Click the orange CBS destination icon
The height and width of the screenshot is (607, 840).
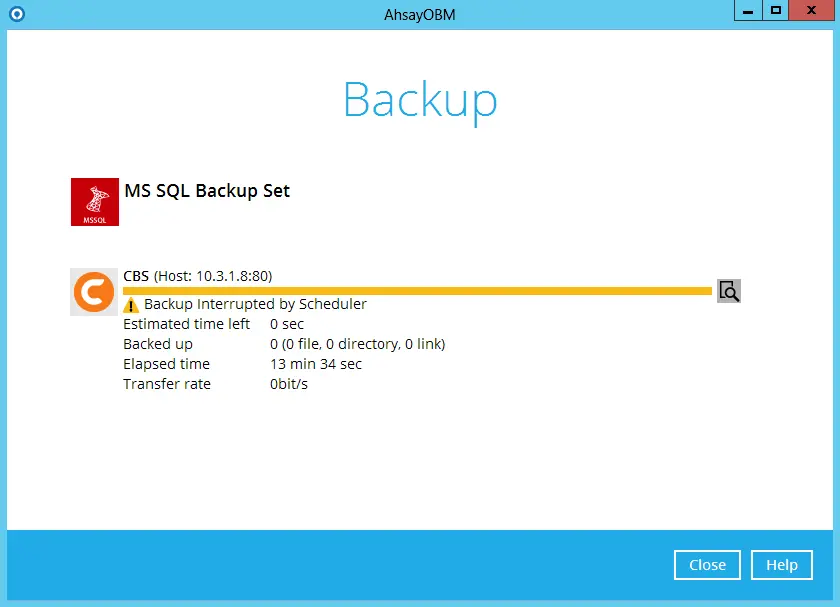pyautogui.click(x=93, y=292)
